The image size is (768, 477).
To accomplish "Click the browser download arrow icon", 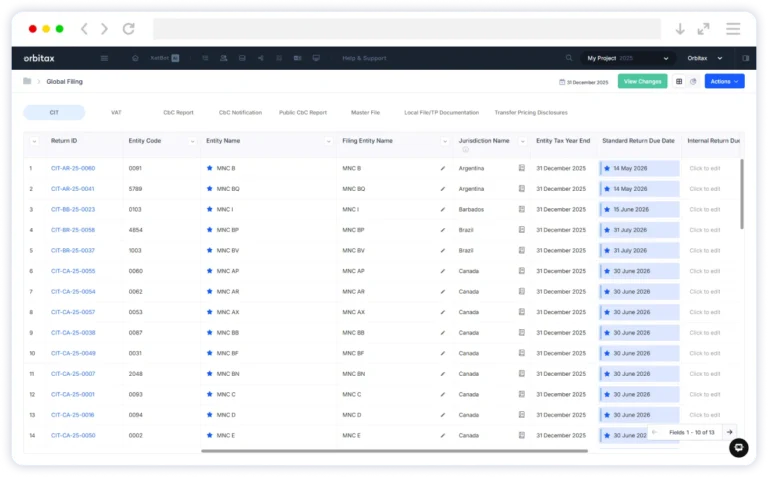I will [x=680, y=29].
